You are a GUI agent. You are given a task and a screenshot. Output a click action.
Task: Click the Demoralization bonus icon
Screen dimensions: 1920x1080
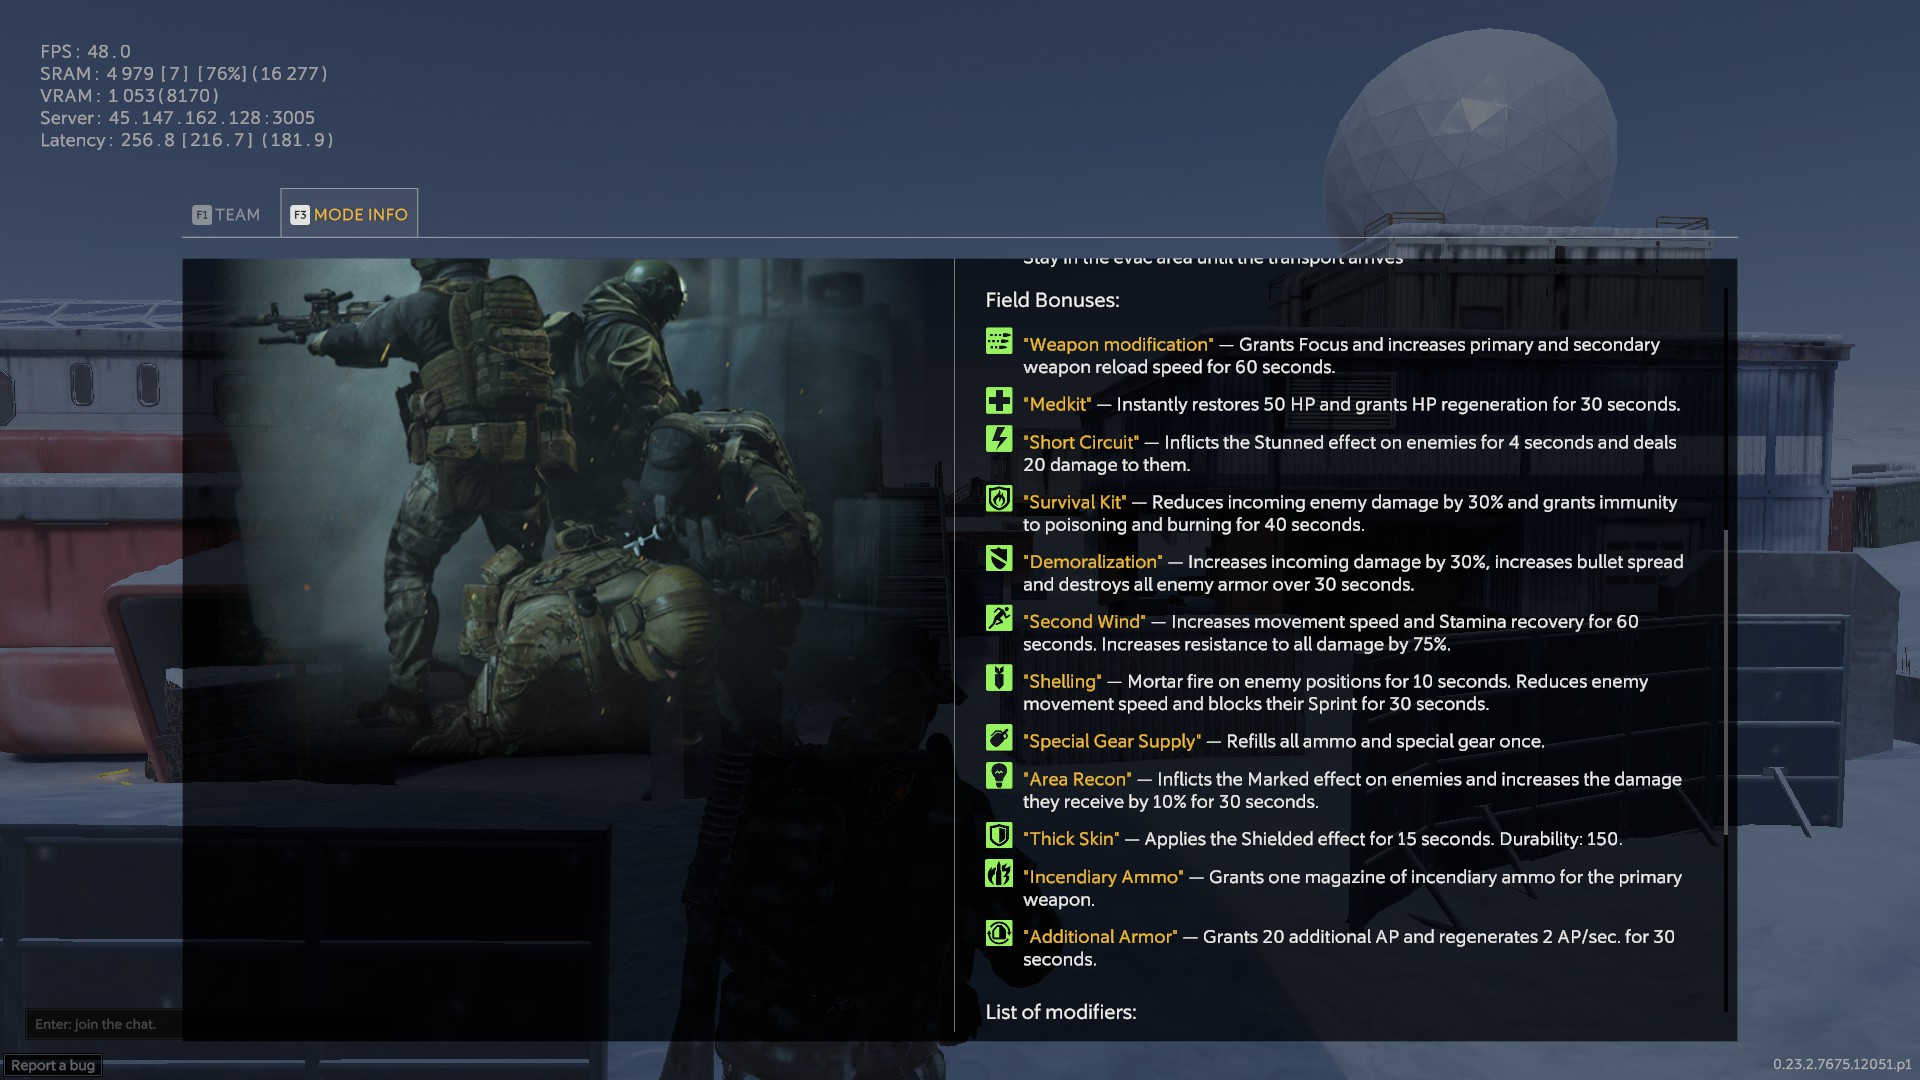pyautogui.click(x=998, y=558)
